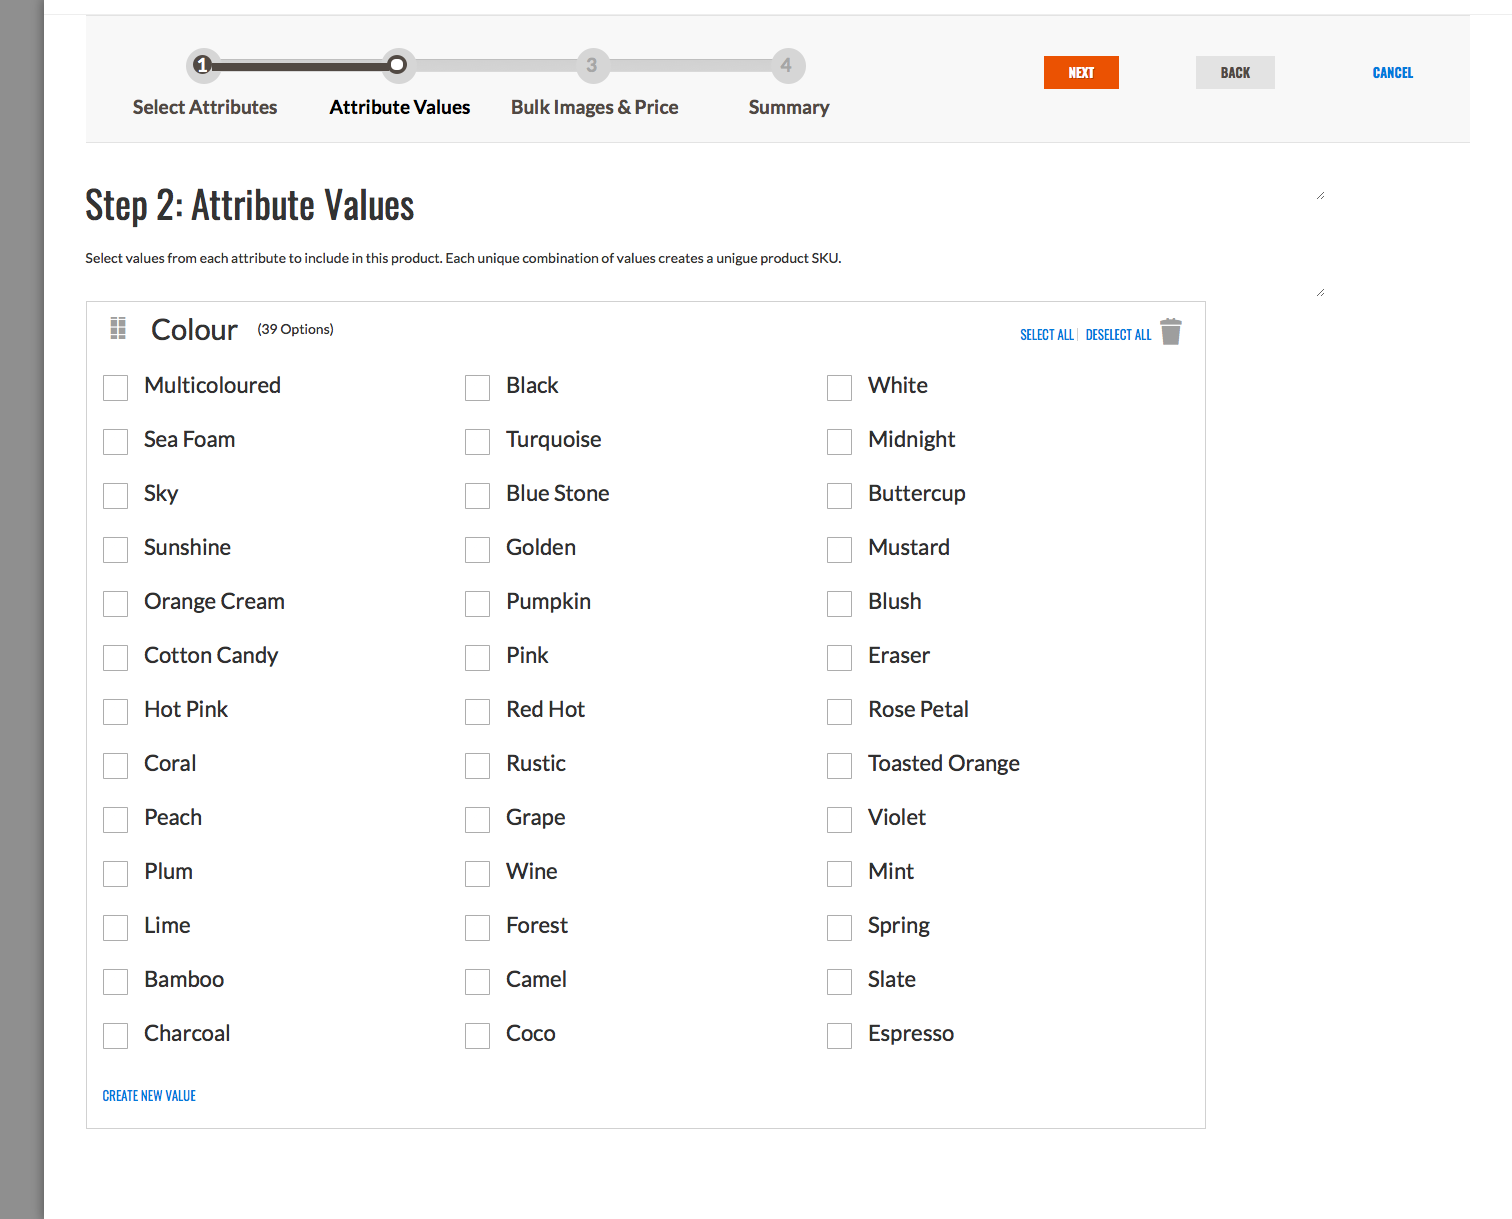
Task: Enable the White colour option
Action: tap(839, 387)
